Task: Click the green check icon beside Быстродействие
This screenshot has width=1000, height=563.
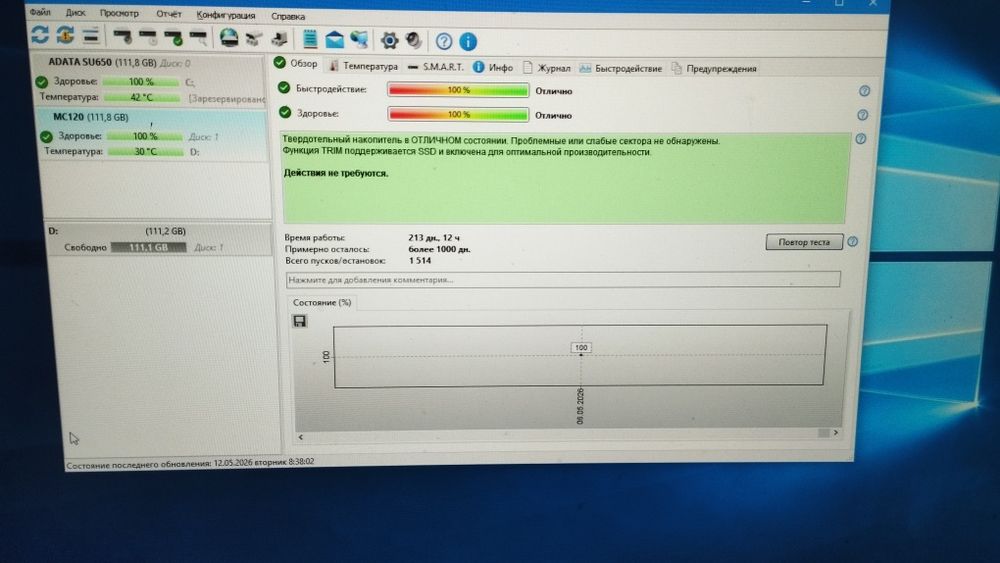Action: click(284, 87)
